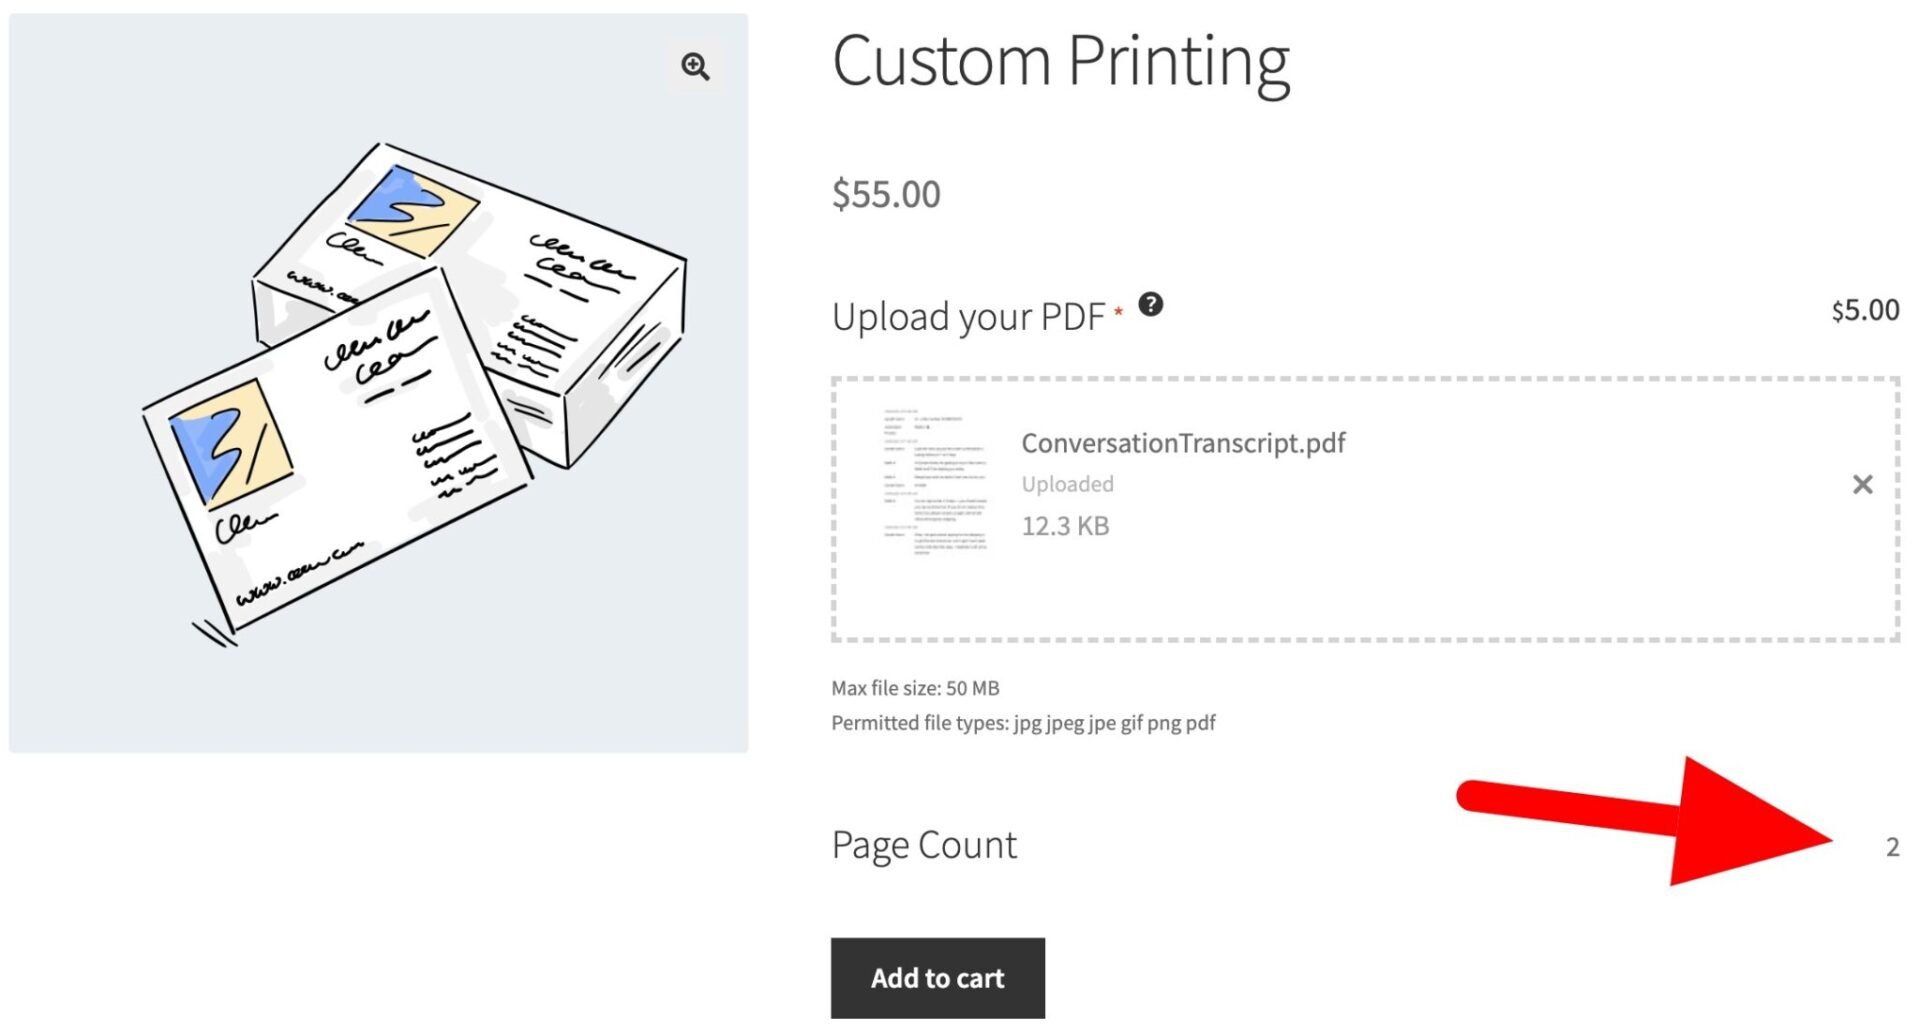Click the permitted file types text
Viewport: 1920px width, 1033px height.
(1022, 722)
